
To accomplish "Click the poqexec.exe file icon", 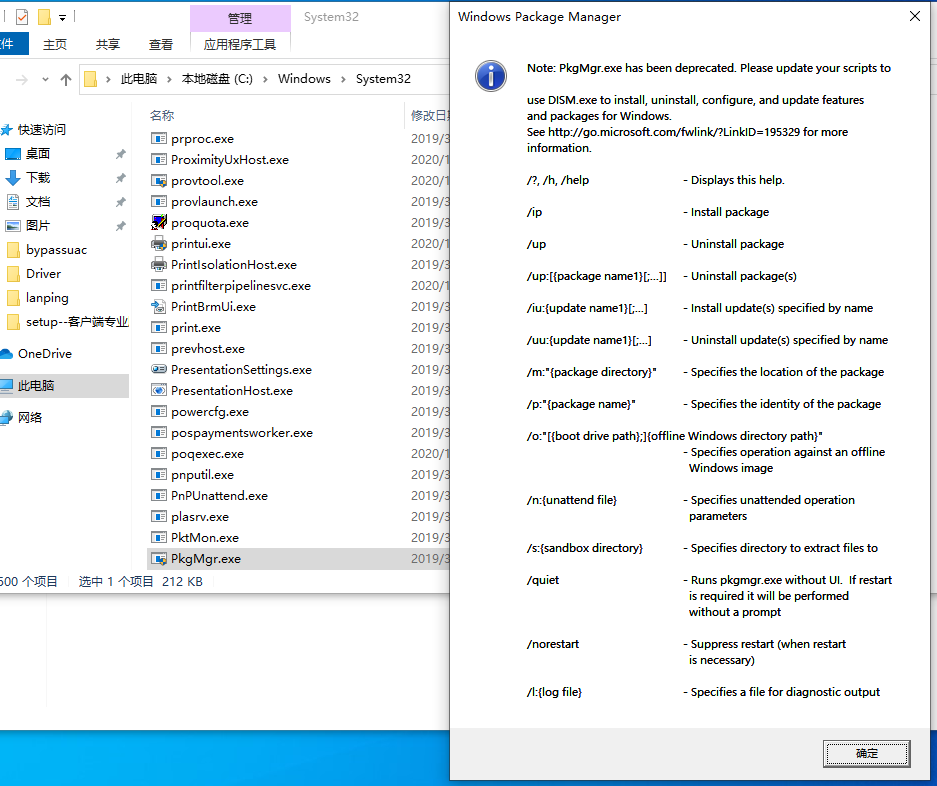I will tap(158, 454).
